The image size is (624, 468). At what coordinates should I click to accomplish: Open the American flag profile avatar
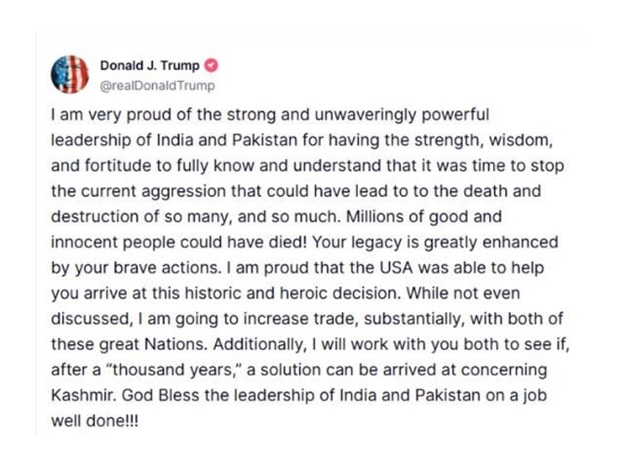point(70,74)
